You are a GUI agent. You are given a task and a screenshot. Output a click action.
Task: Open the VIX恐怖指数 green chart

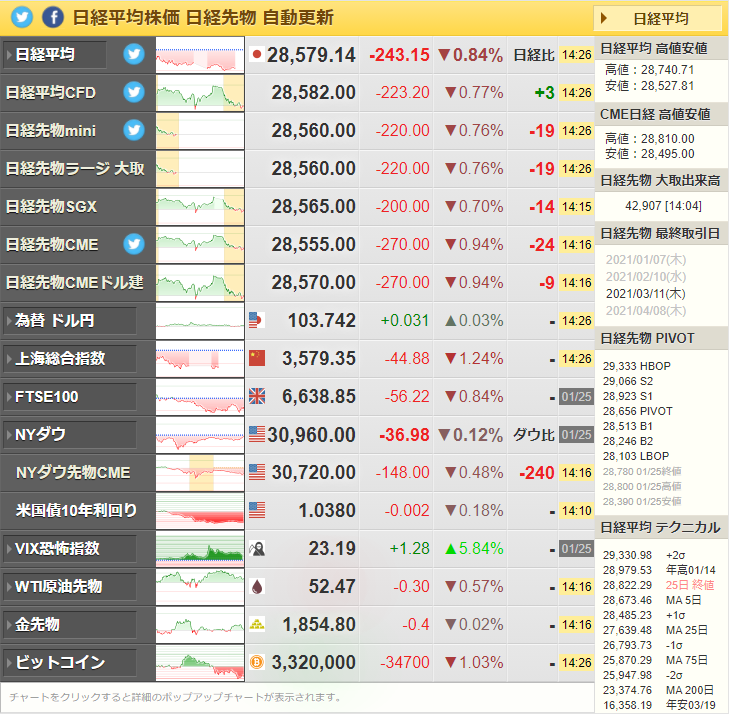(x=200, y=549)
